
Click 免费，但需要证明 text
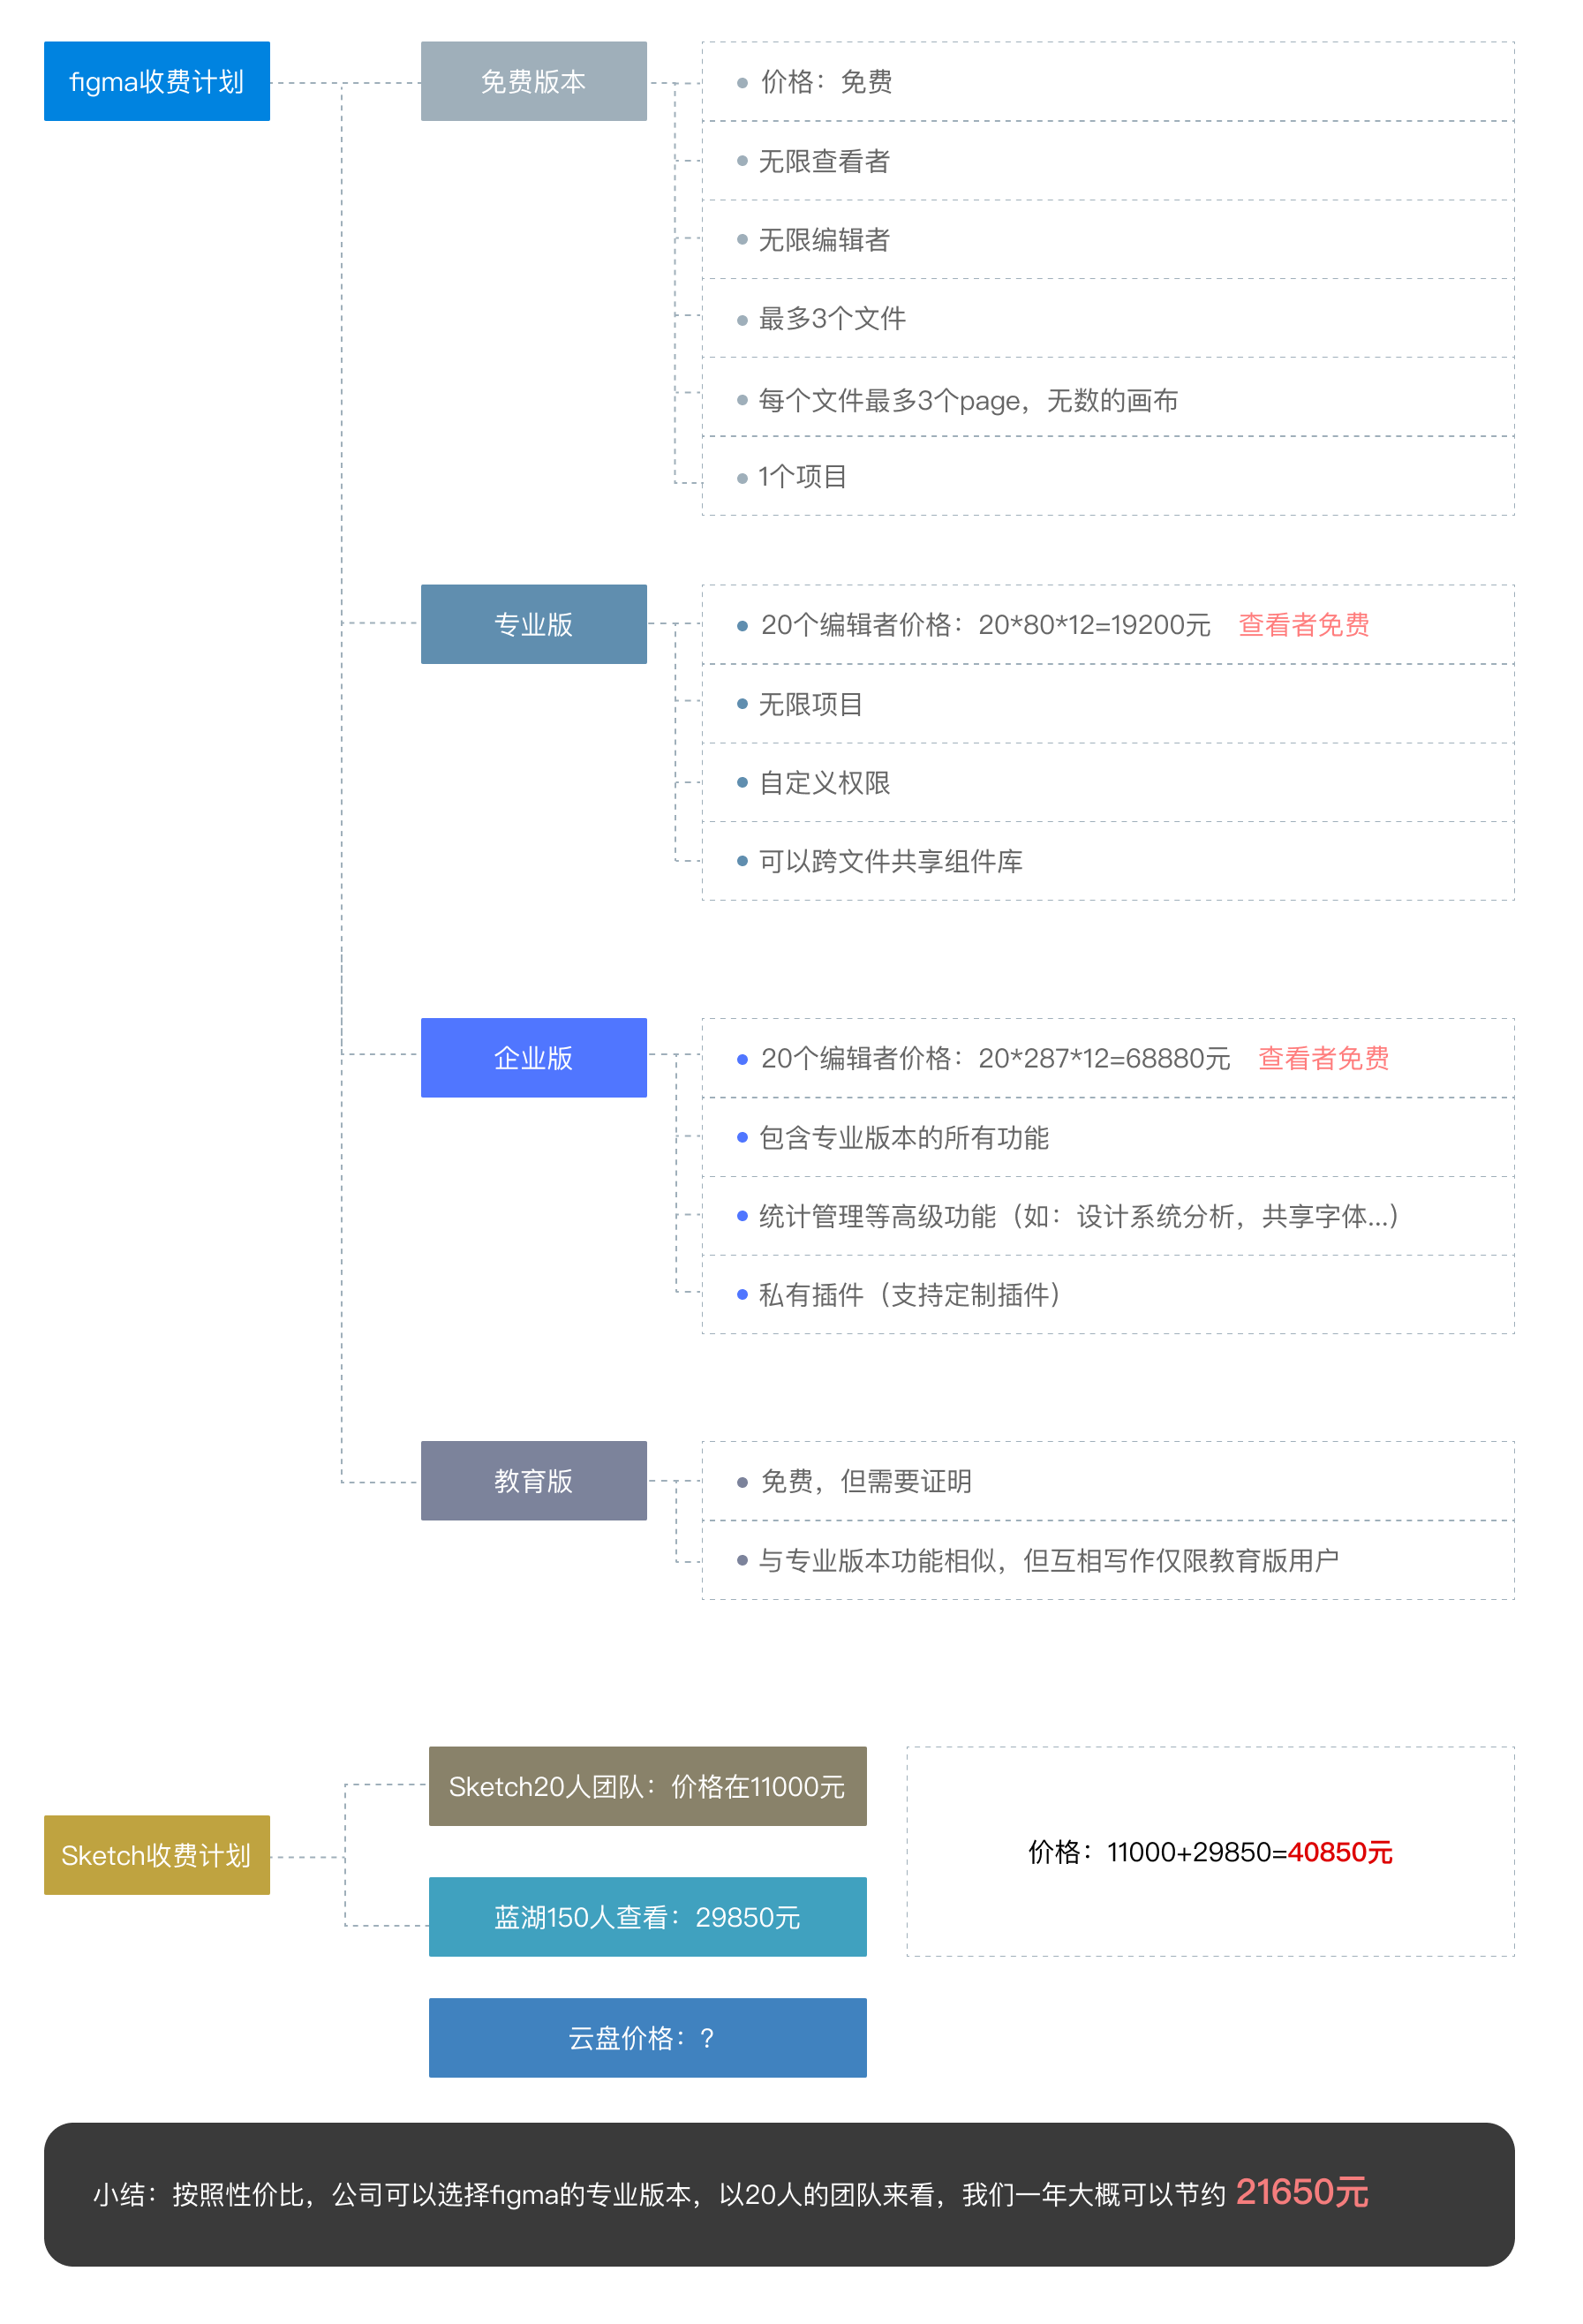(866, 1481)
